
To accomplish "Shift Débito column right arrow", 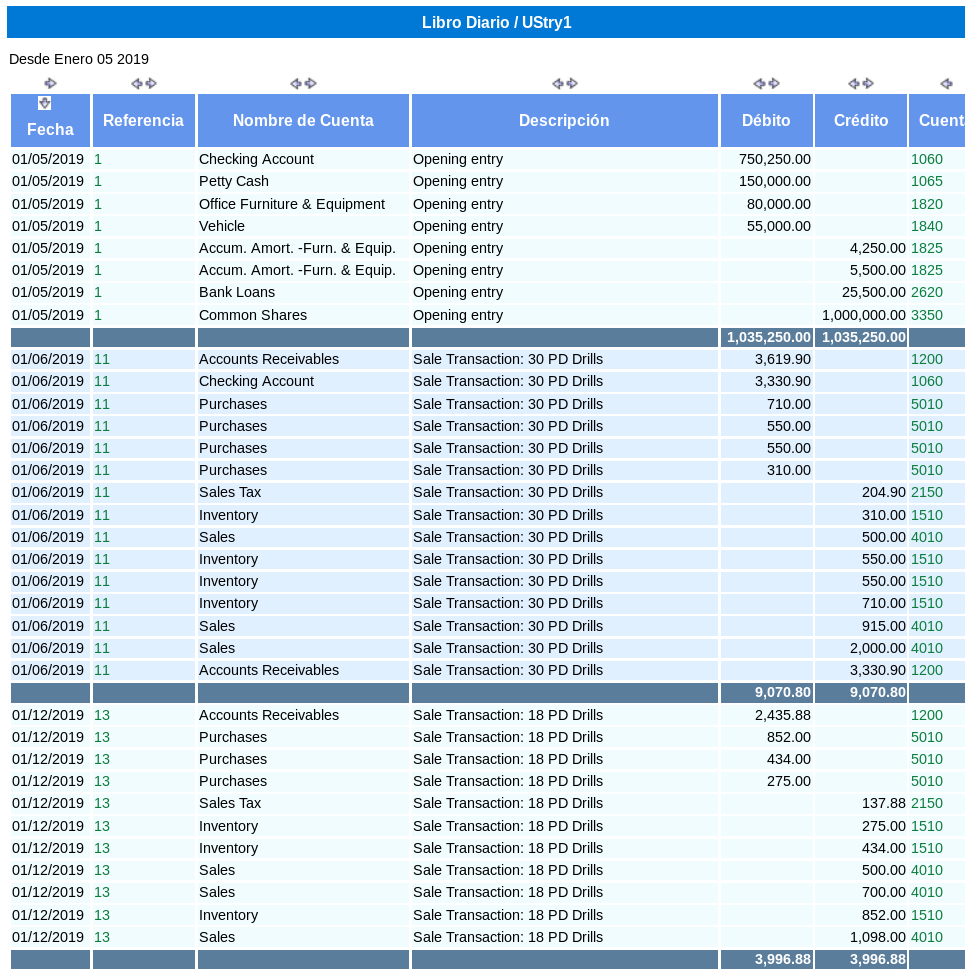I will (773, 83).
